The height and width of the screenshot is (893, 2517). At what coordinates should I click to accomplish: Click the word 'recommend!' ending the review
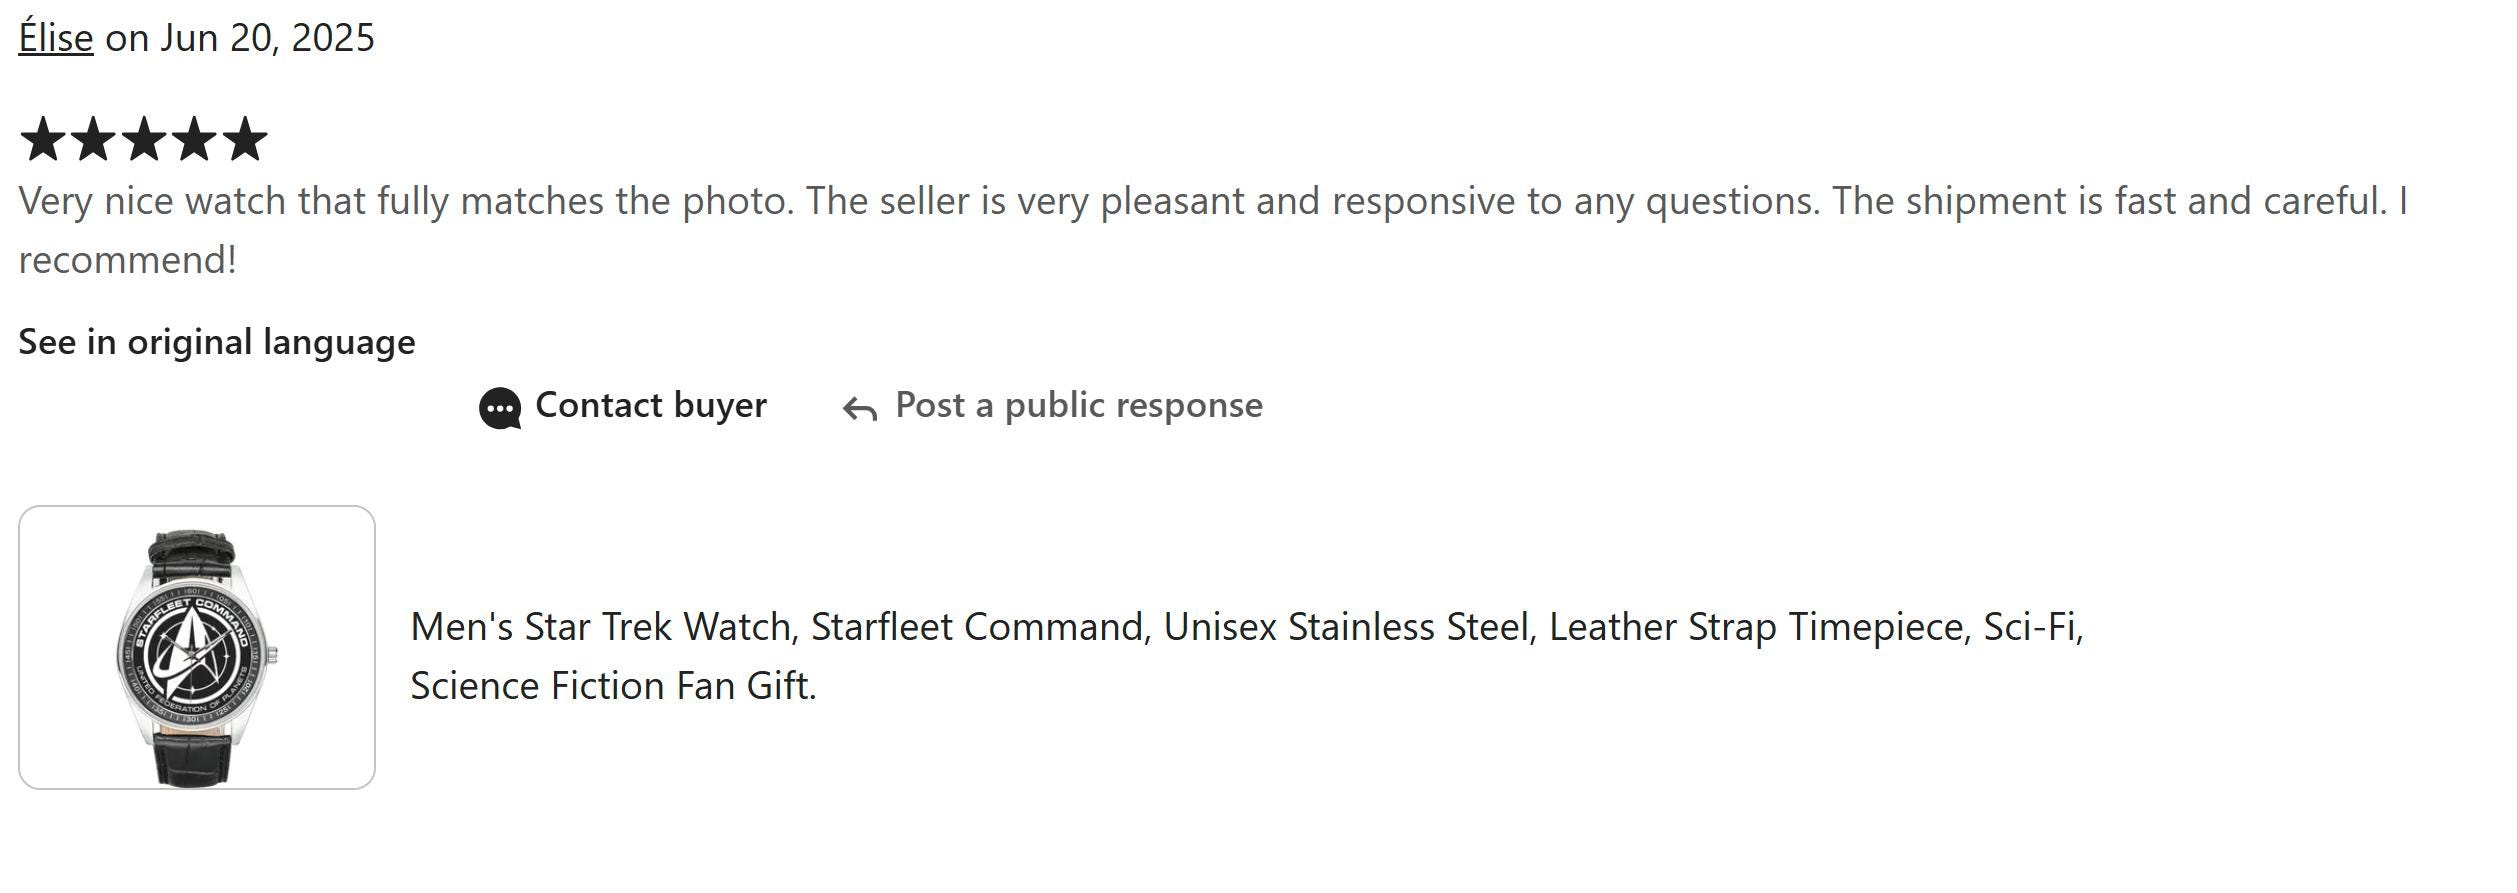(x=128, y=260)
